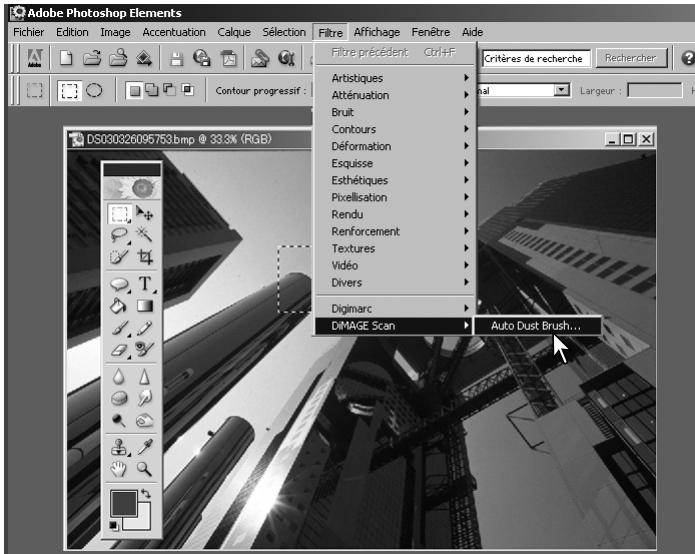The height and width of the screenshot is (554, 695).
Task: Open the Affichage menu
Action: (x=377, y=32)
